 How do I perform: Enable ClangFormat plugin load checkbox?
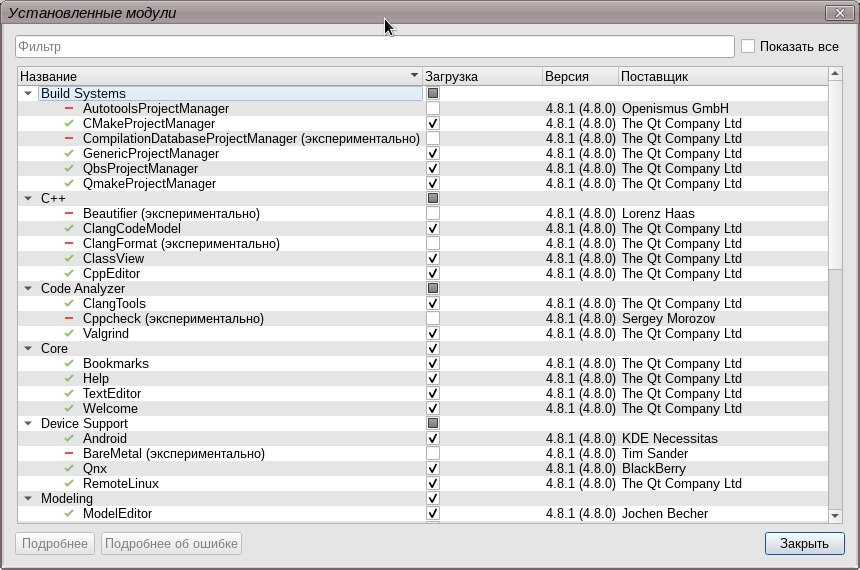click(x=433, y=244)
